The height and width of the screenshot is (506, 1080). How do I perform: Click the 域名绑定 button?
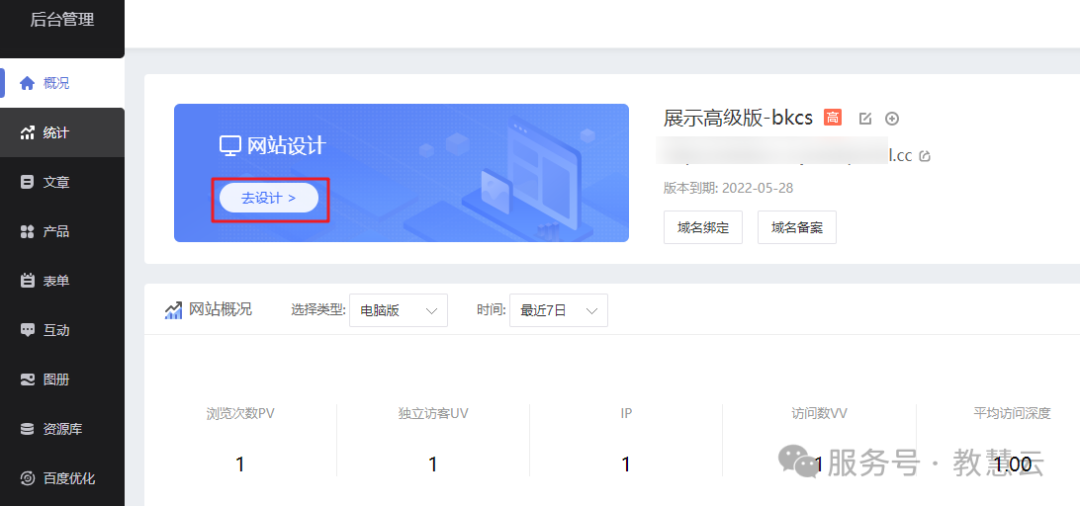703,227
